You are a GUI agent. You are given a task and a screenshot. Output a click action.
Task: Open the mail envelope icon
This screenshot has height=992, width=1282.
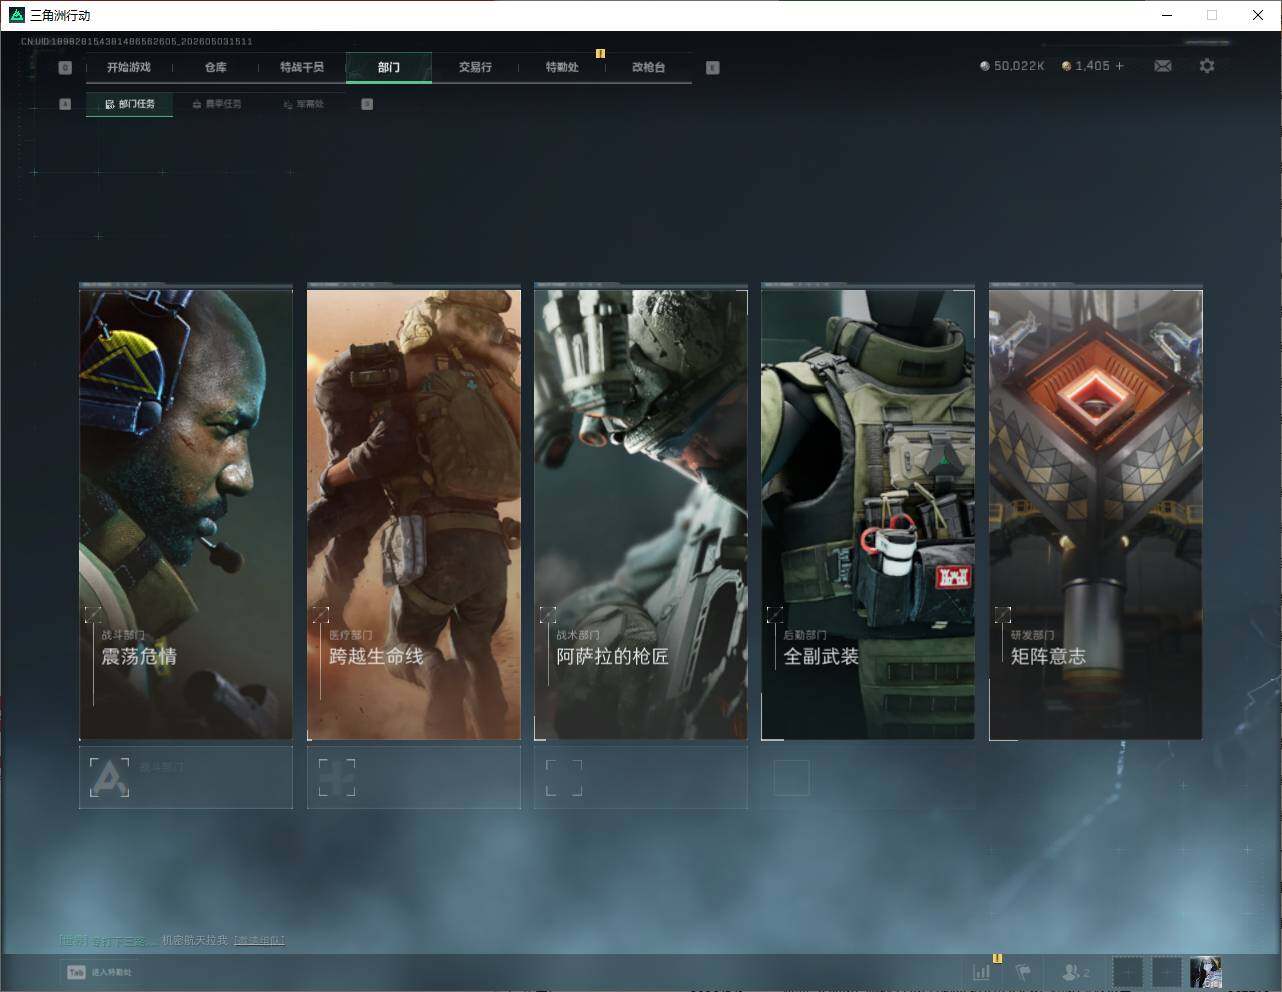[x=1163, y=66]
